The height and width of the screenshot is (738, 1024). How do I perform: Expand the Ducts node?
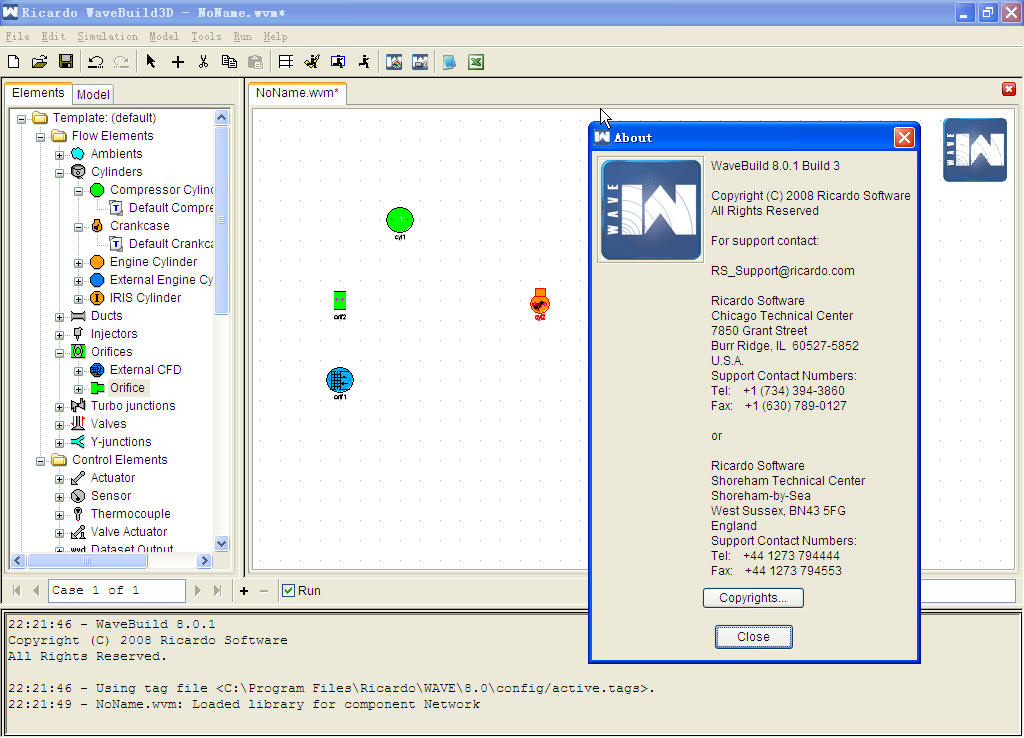(59, 317)
